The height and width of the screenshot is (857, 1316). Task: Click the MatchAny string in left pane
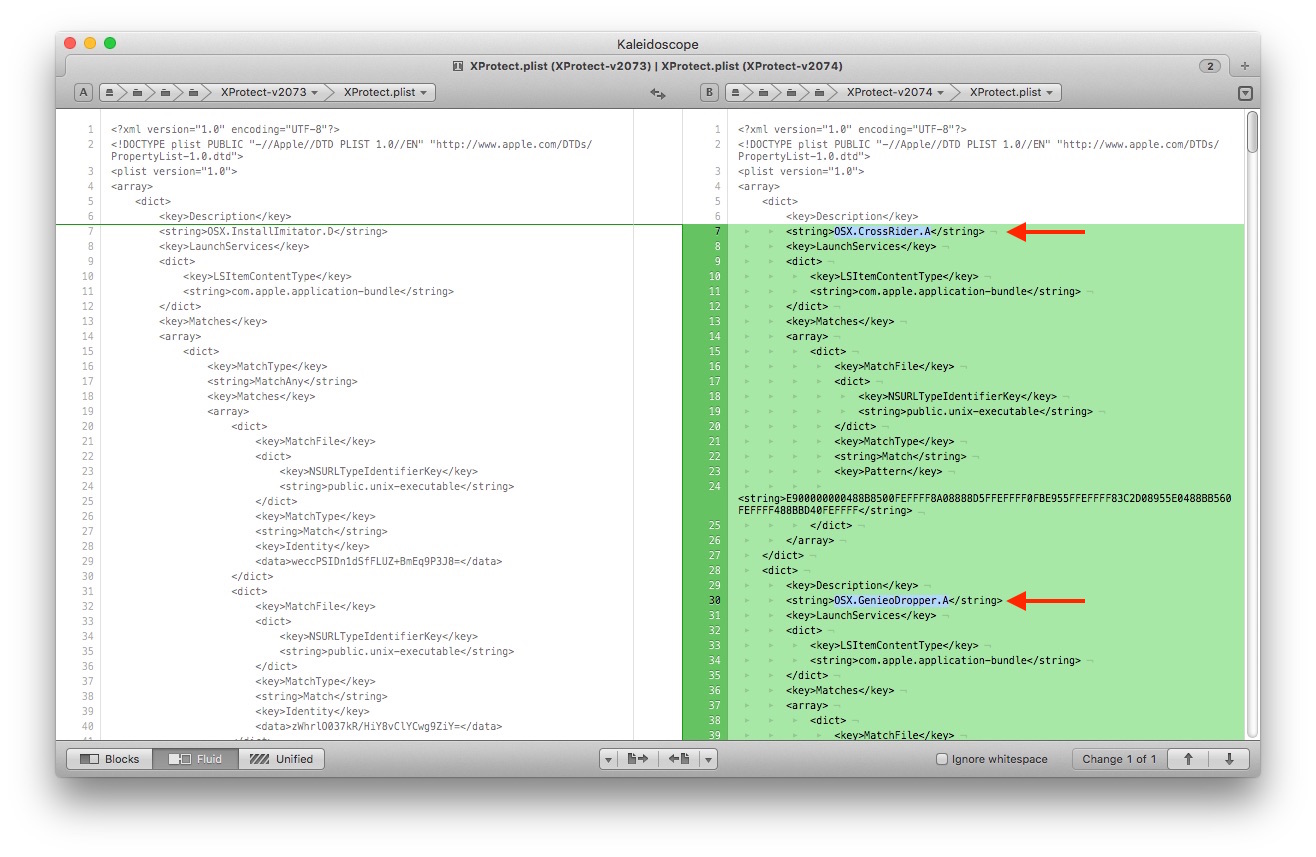pyautogui.click(x=282, y=381)
